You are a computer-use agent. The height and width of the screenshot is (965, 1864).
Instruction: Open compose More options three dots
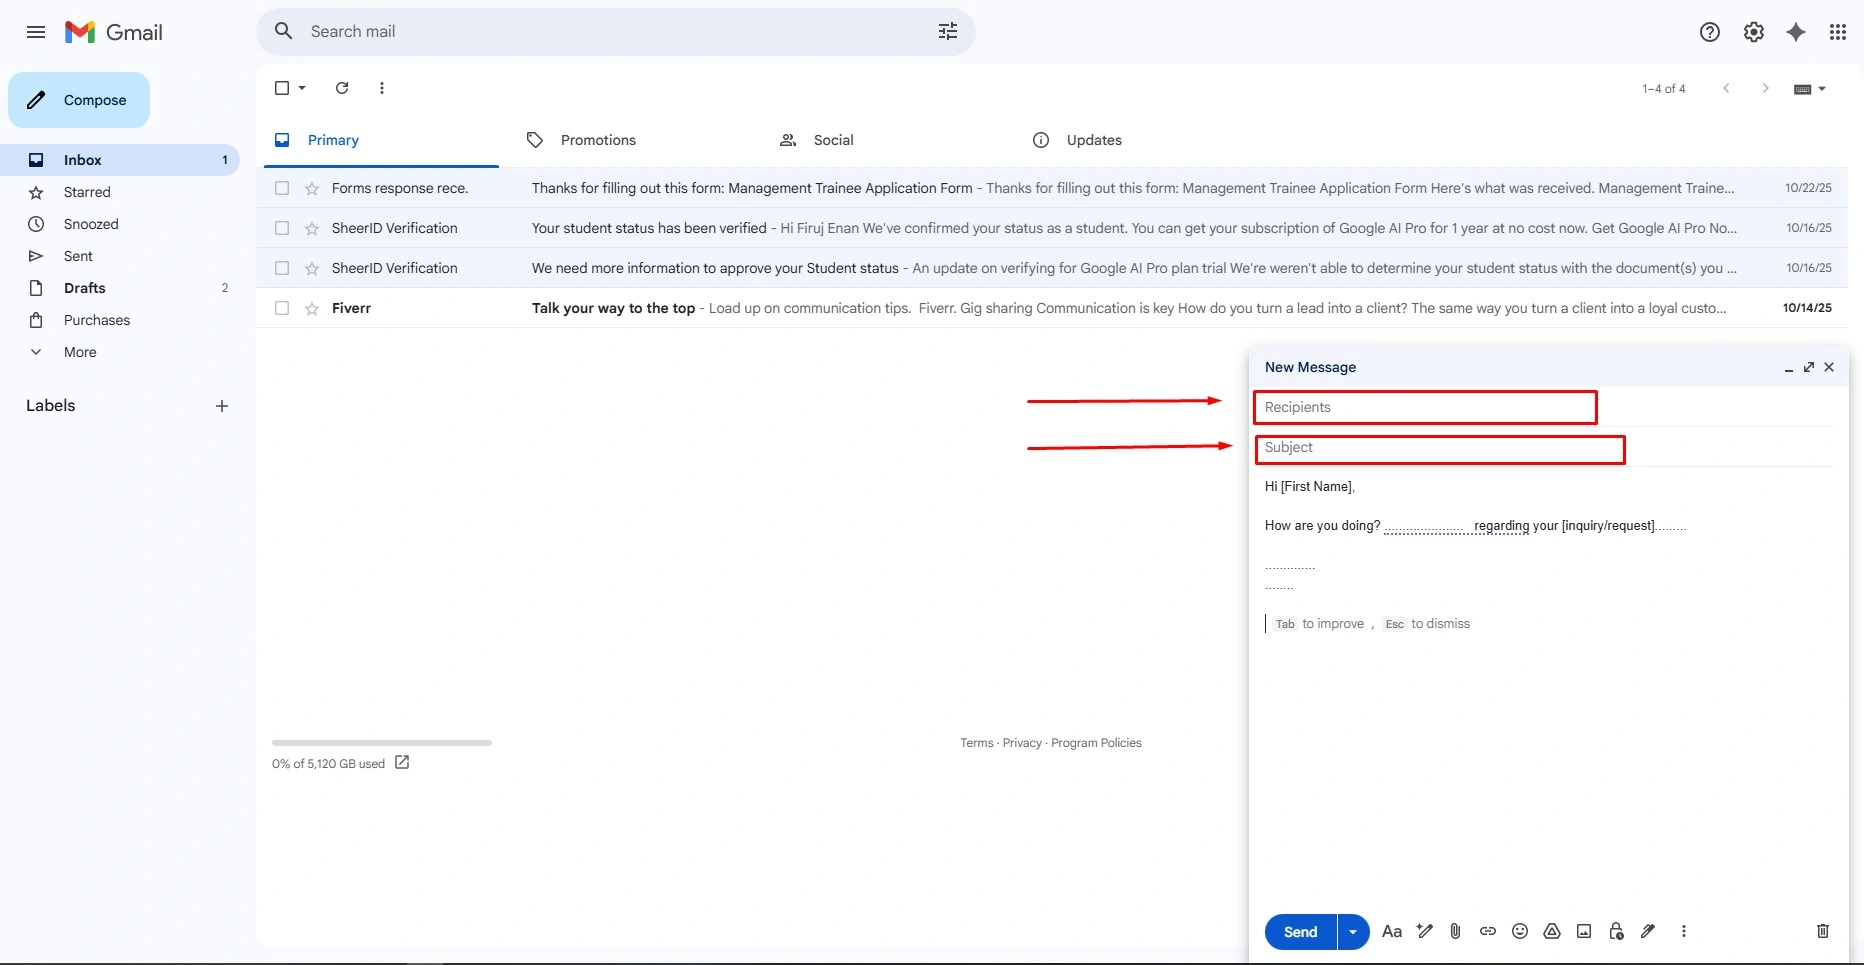(1684, 931)
